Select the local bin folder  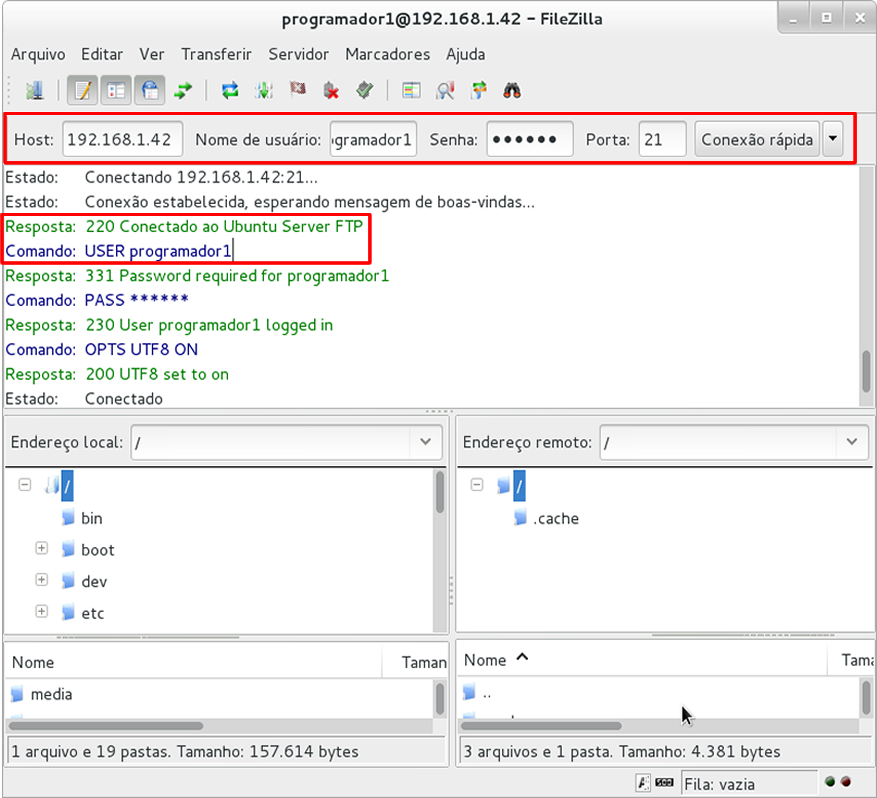click(x=92, y=518)
